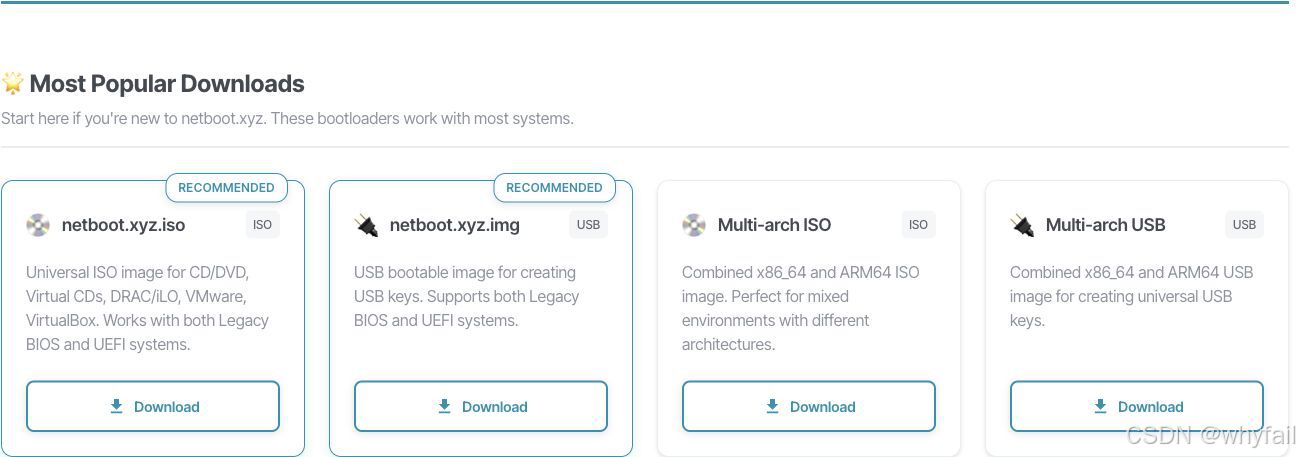Click the netboot.xyz.img title
Viewport: 1300px width, 457px height.
(455, 225)
